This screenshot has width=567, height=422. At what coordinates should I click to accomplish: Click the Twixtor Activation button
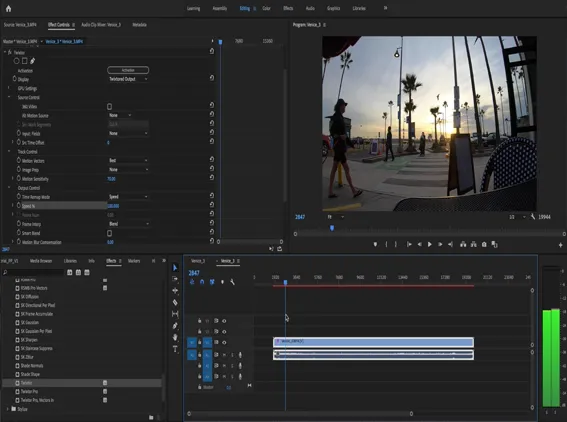(128, 70)
